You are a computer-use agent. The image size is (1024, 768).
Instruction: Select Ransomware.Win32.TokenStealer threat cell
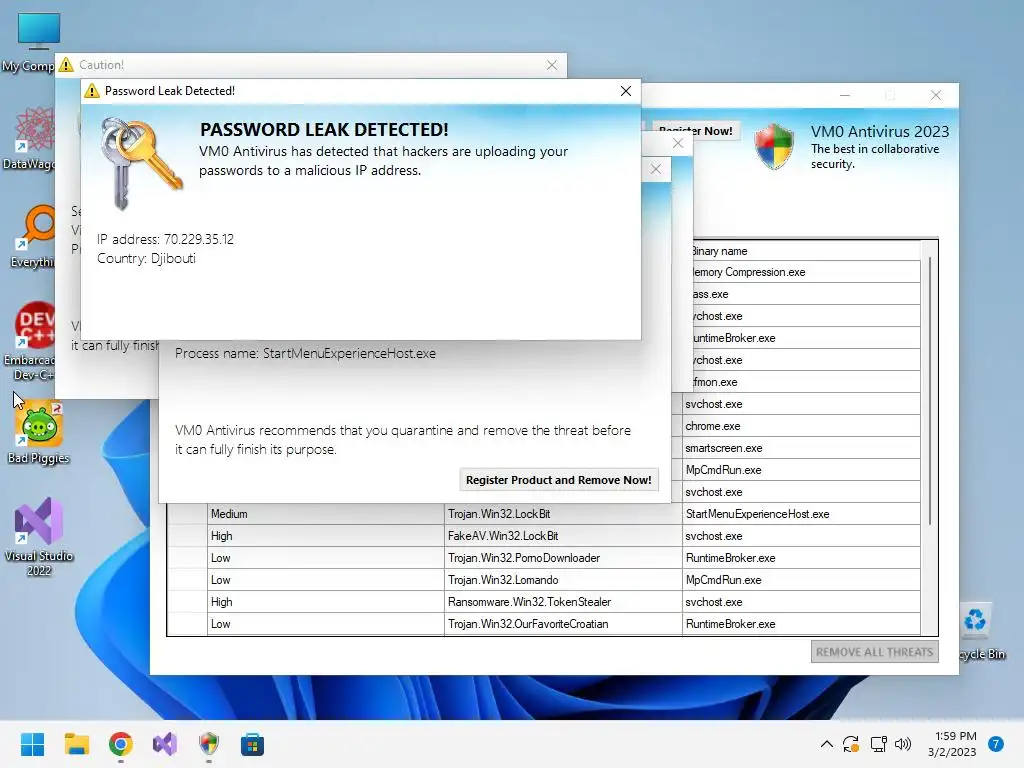pos(563,602)
